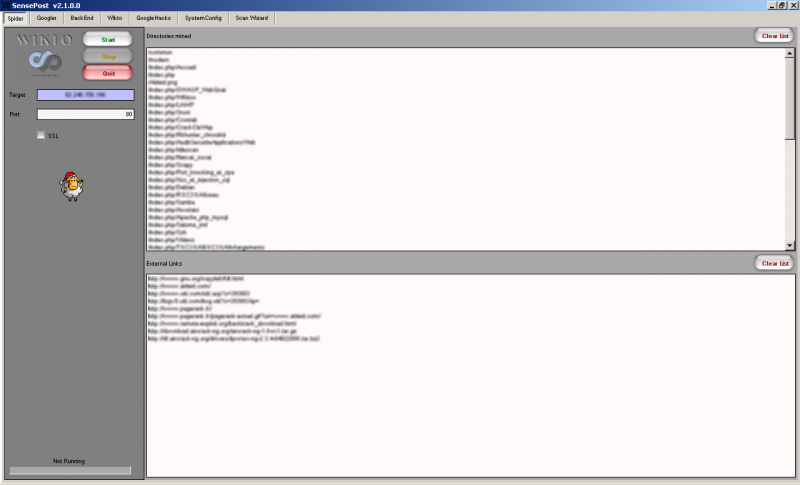Click the Wikto title logo text
The image size is (800, 485).
[x=44, y=40]
